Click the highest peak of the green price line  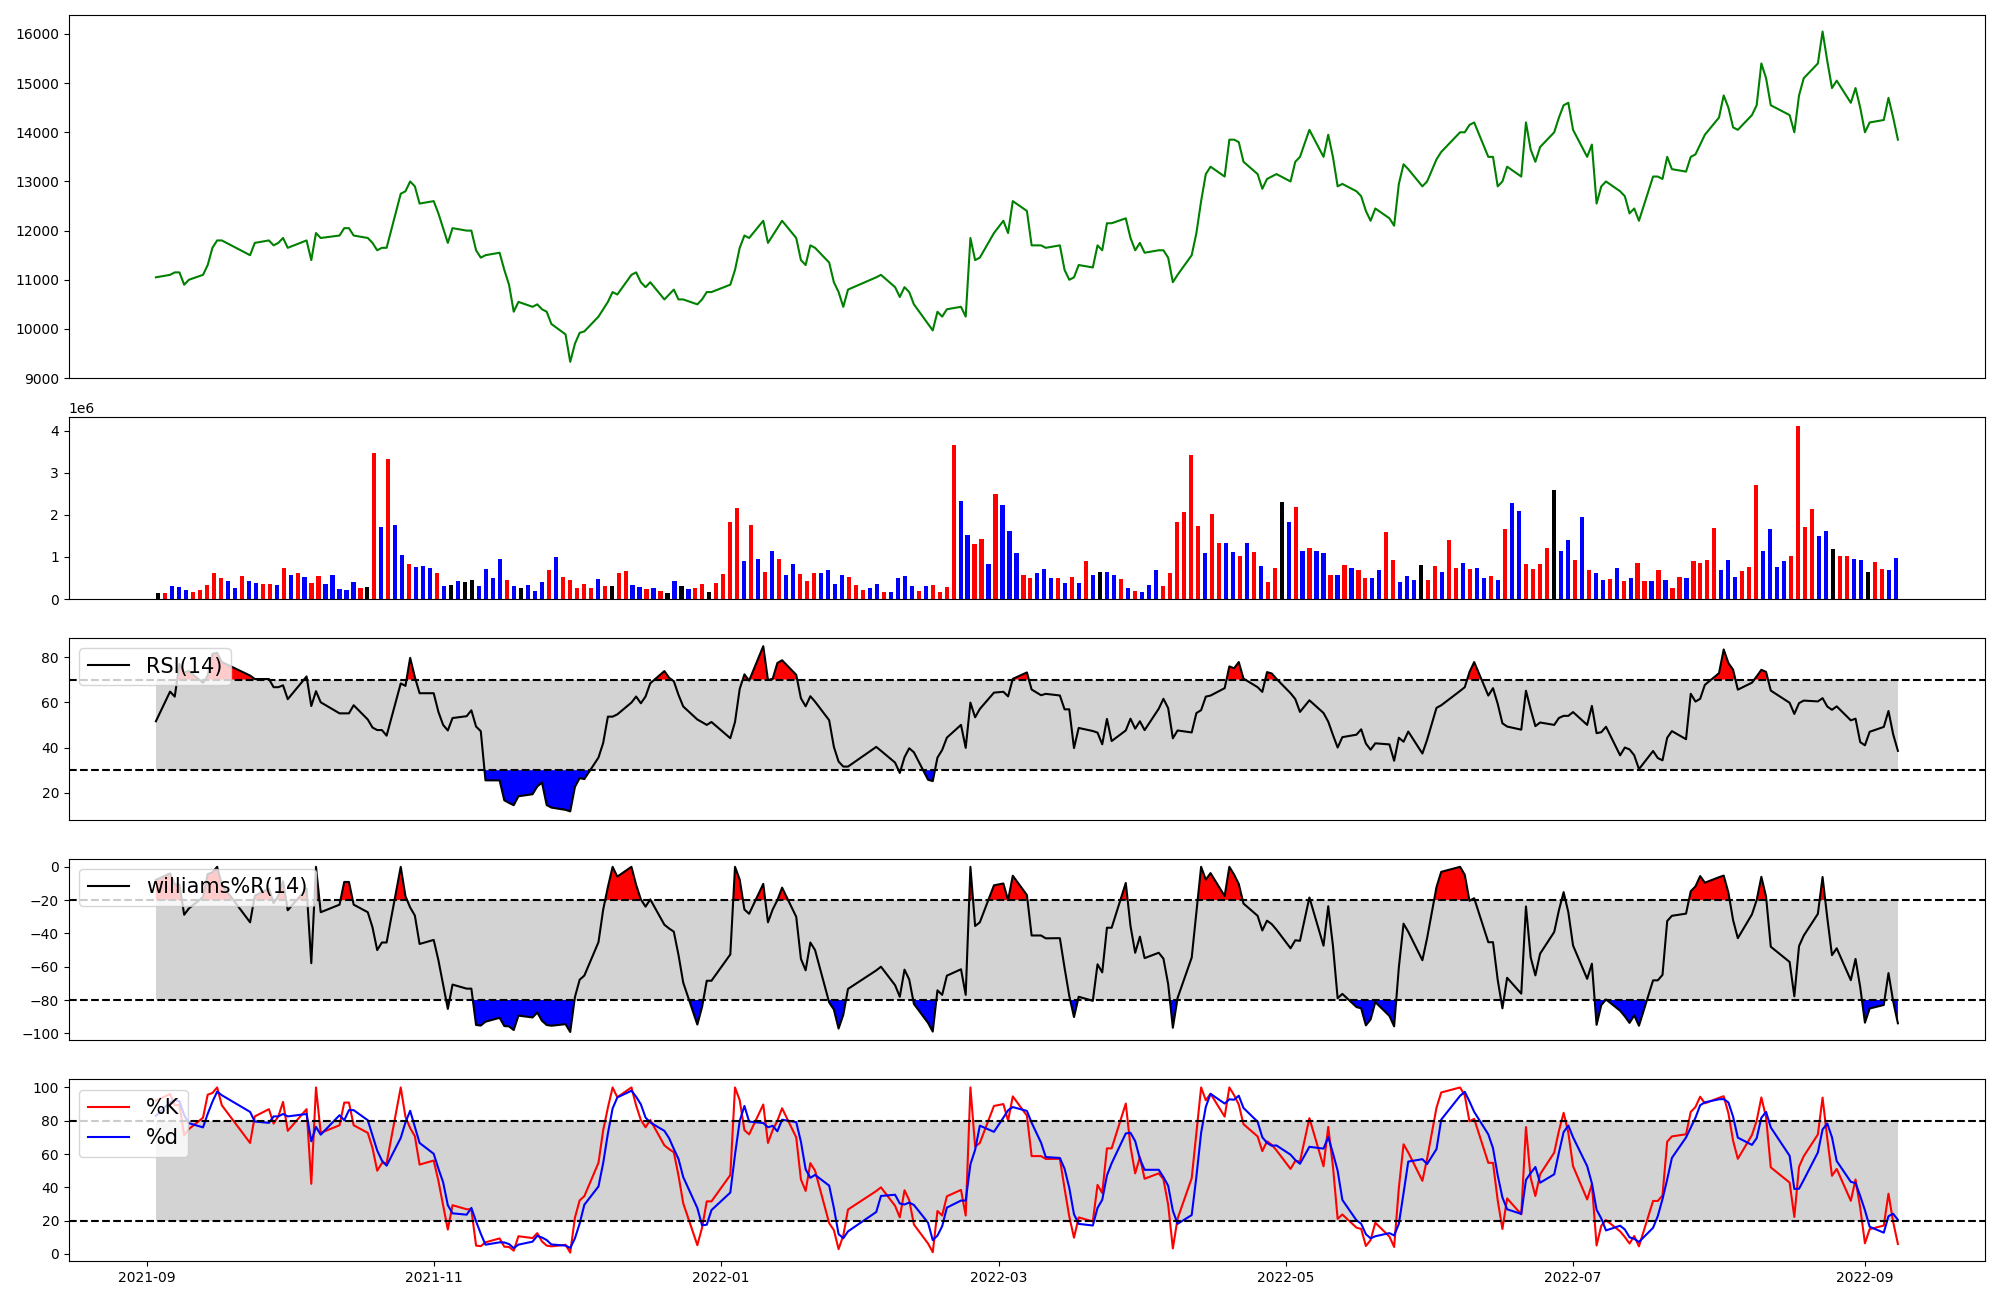tap(1822, 32)
